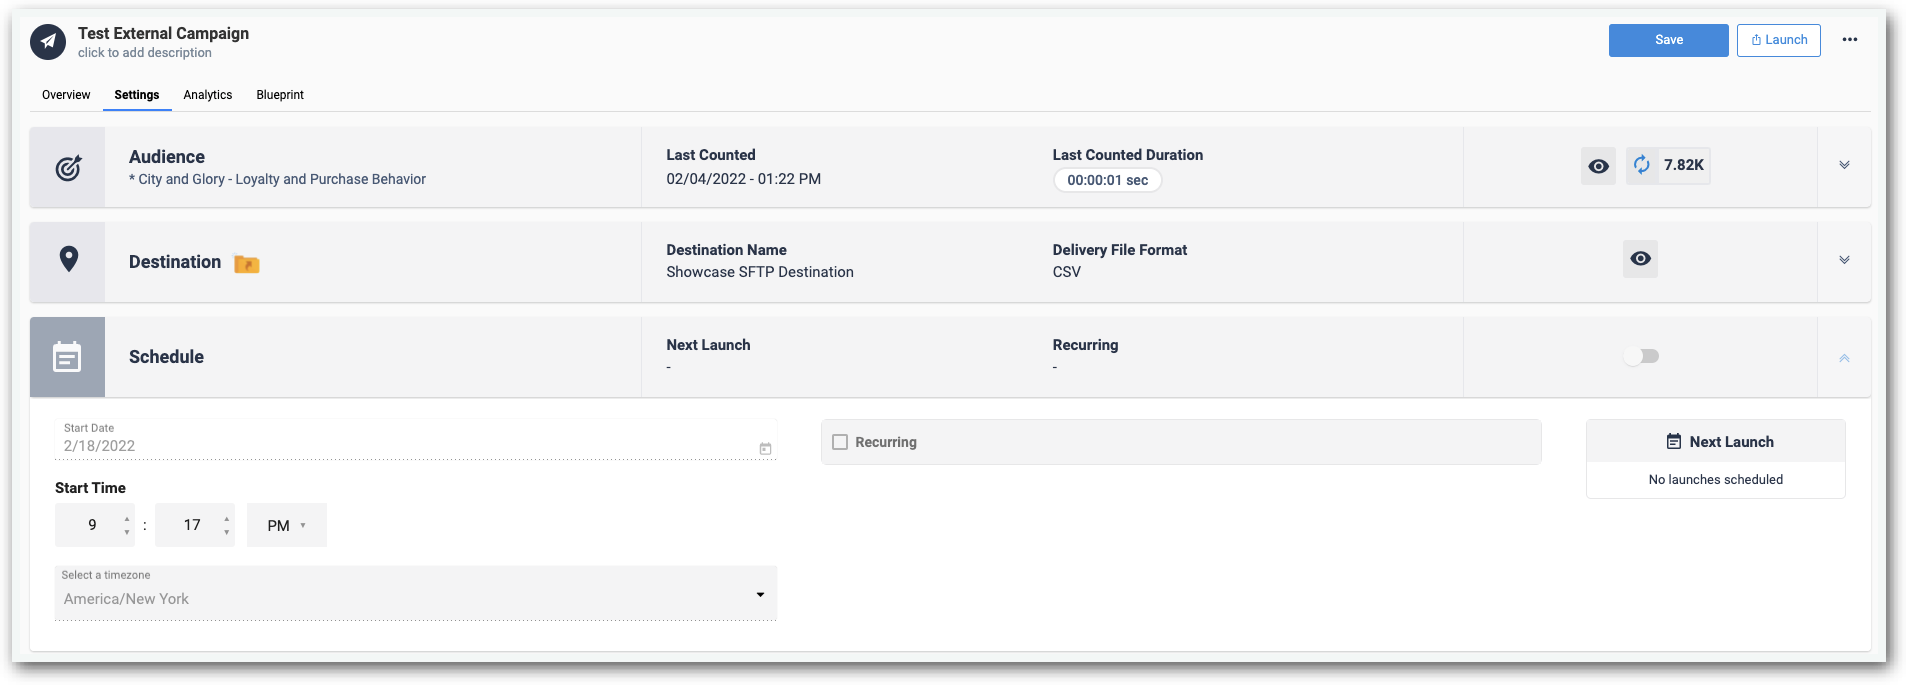Click the Schedule calendar icon
This screenshot has height=685, width=1906.
[67, 356]
